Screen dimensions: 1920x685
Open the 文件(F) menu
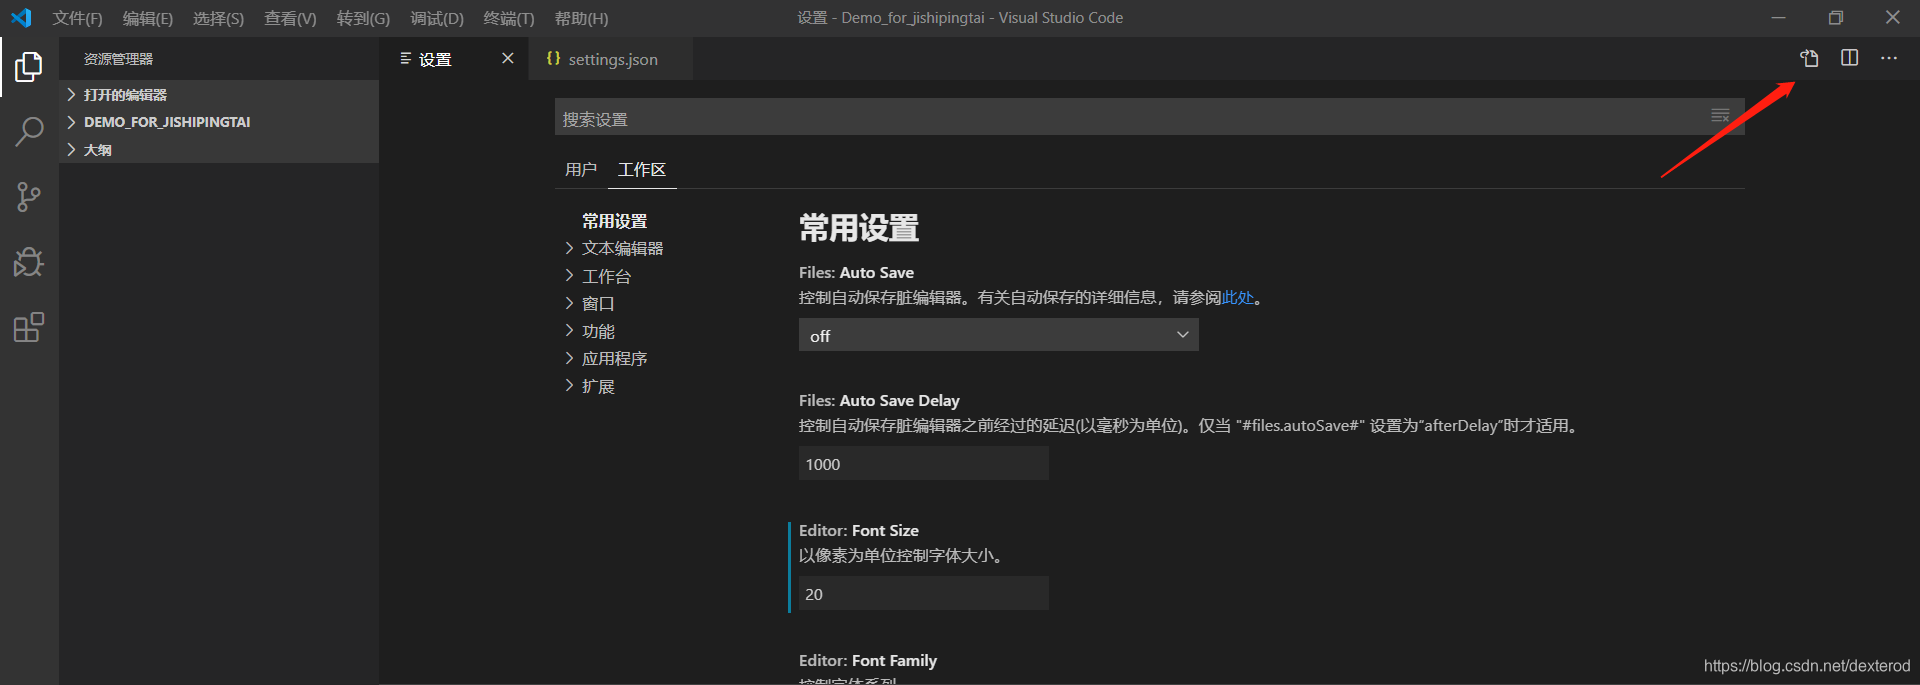pos(78,18)
